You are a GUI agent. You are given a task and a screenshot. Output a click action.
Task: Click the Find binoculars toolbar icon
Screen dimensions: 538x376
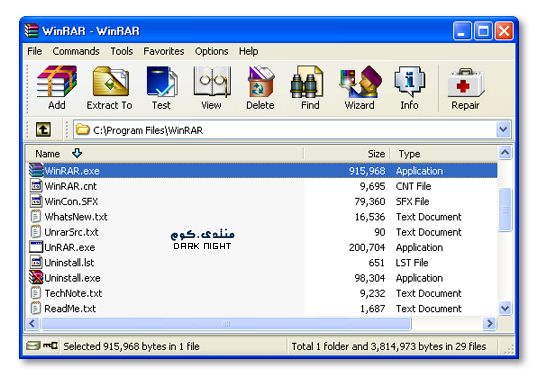[307, 82]
